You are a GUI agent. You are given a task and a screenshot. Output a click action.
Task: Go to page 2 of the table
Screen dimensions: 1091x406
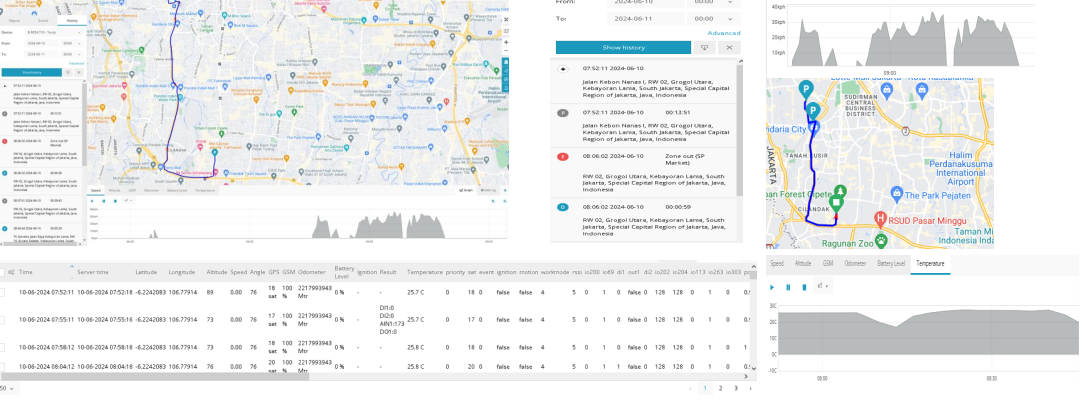(720, 387)
